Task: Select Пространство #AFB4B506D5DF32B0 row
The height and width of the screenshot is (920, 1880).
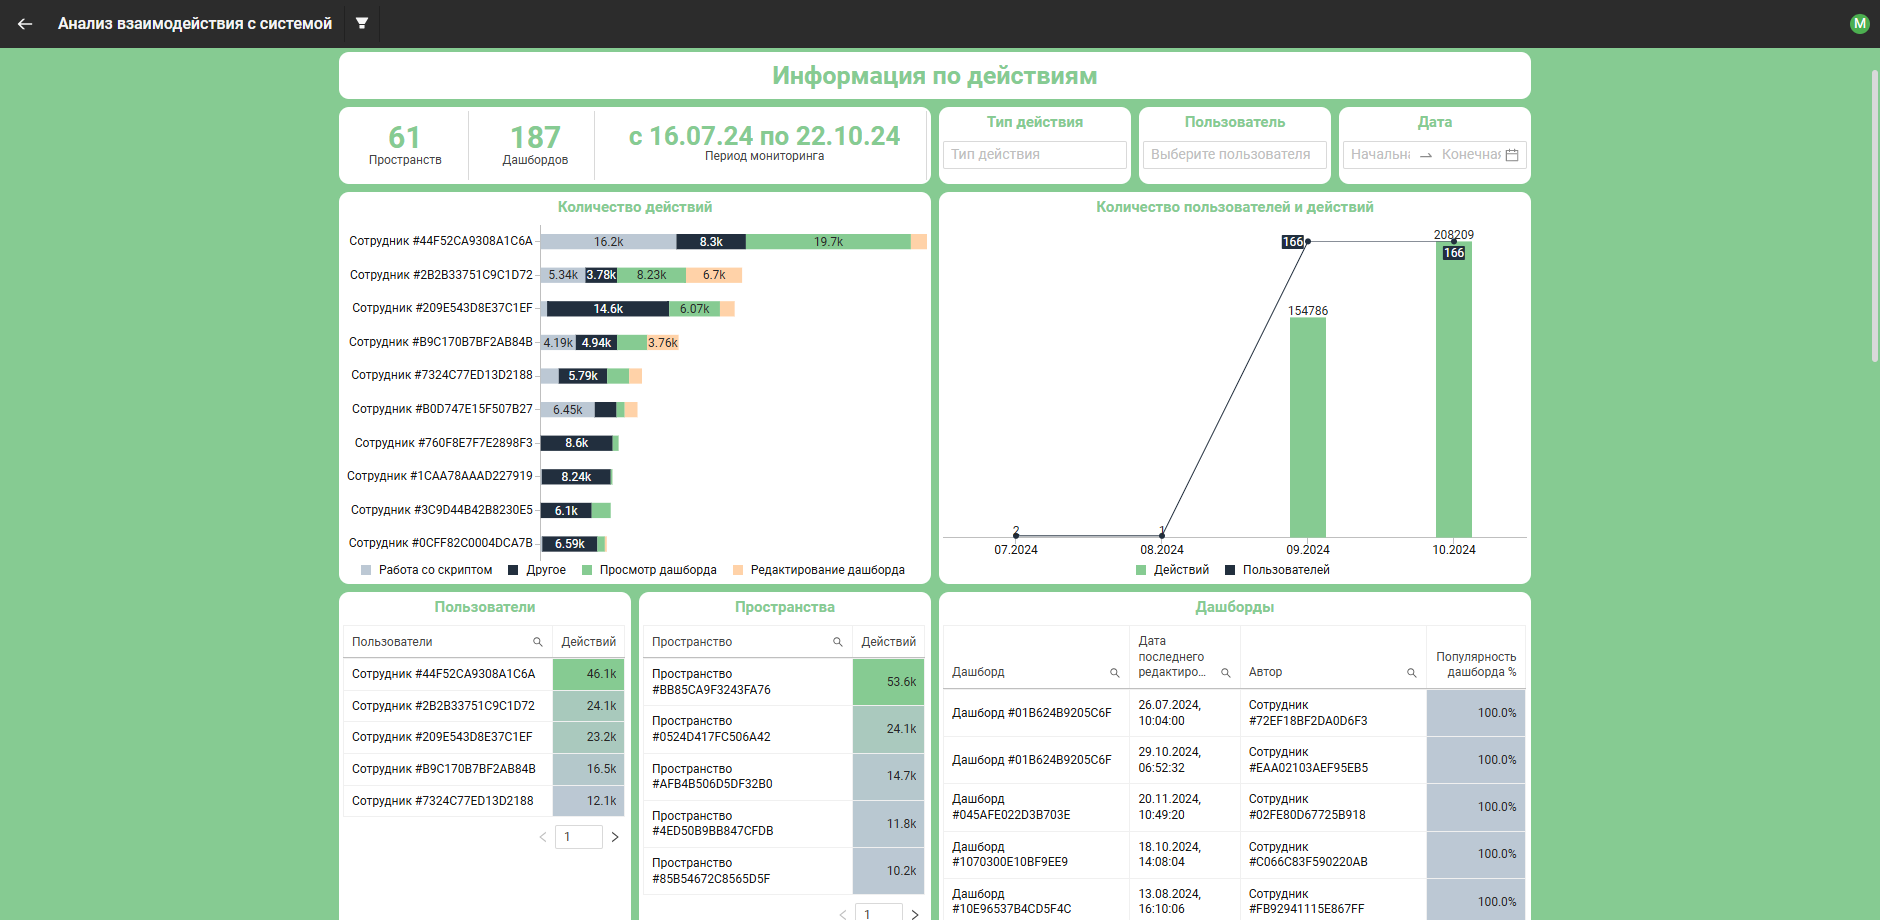Action: (x=783, y=776)
